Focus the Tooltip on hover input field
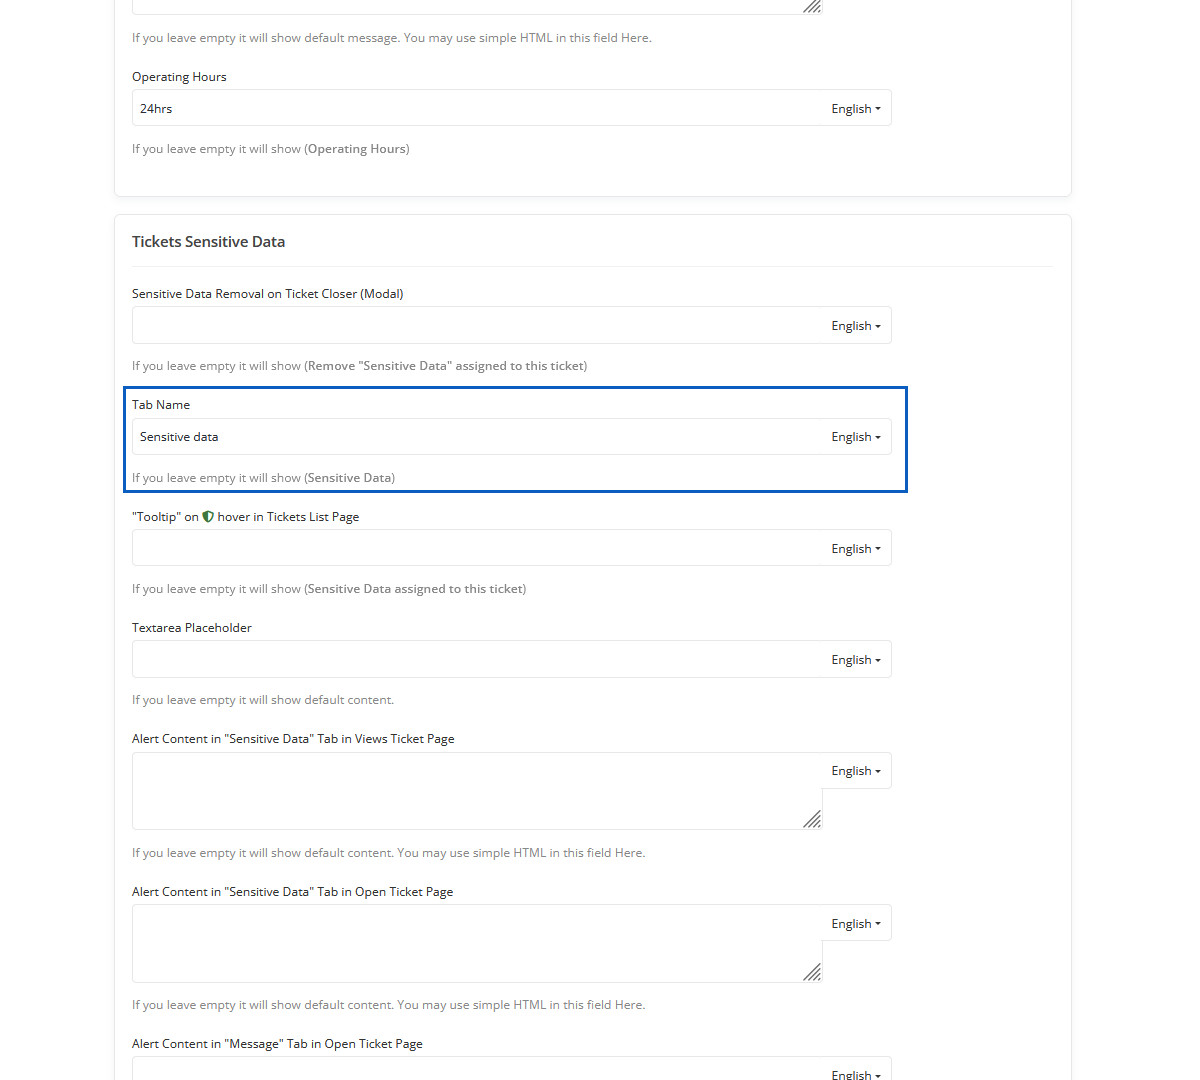 click(475, 549)
